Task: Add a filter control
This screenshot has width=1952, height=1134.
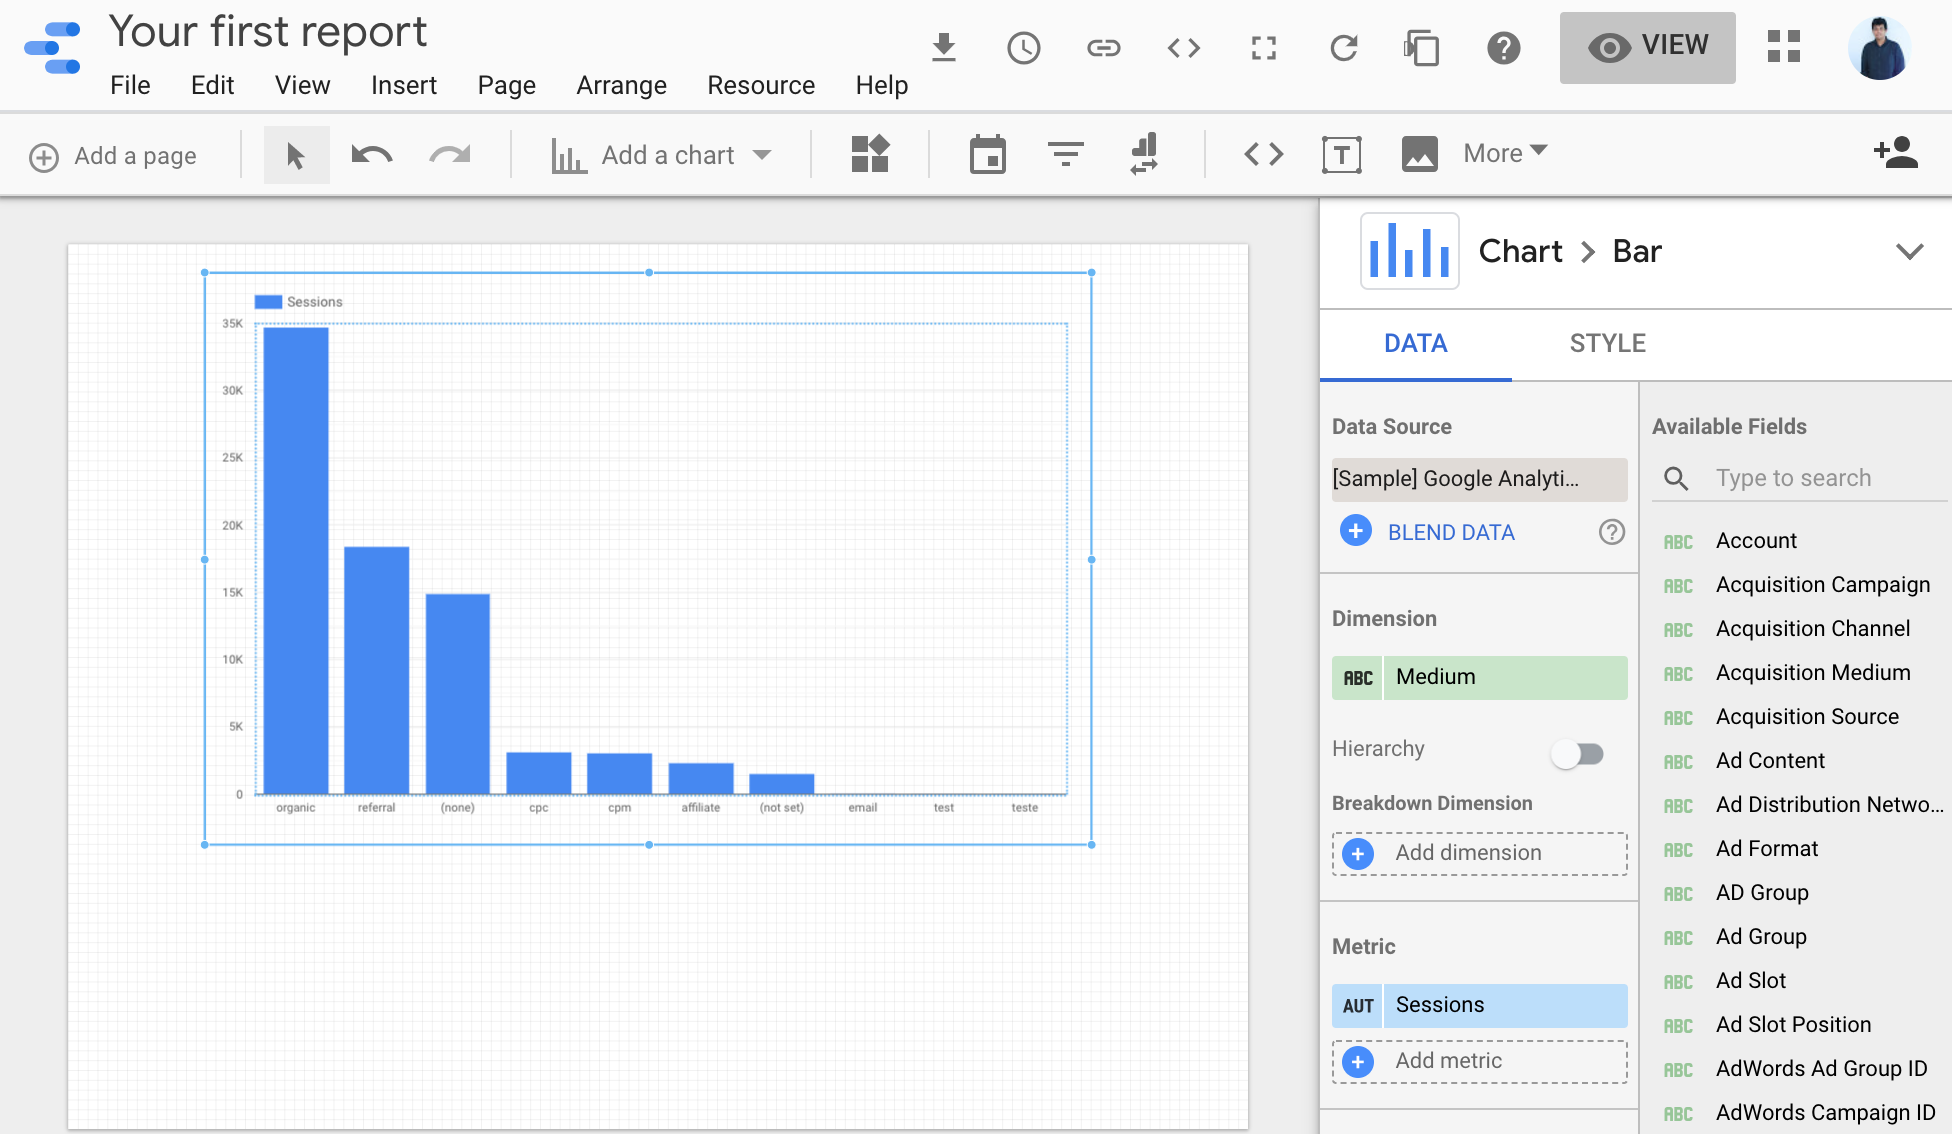Action: pyautogui.click(x=1065, y=154)
